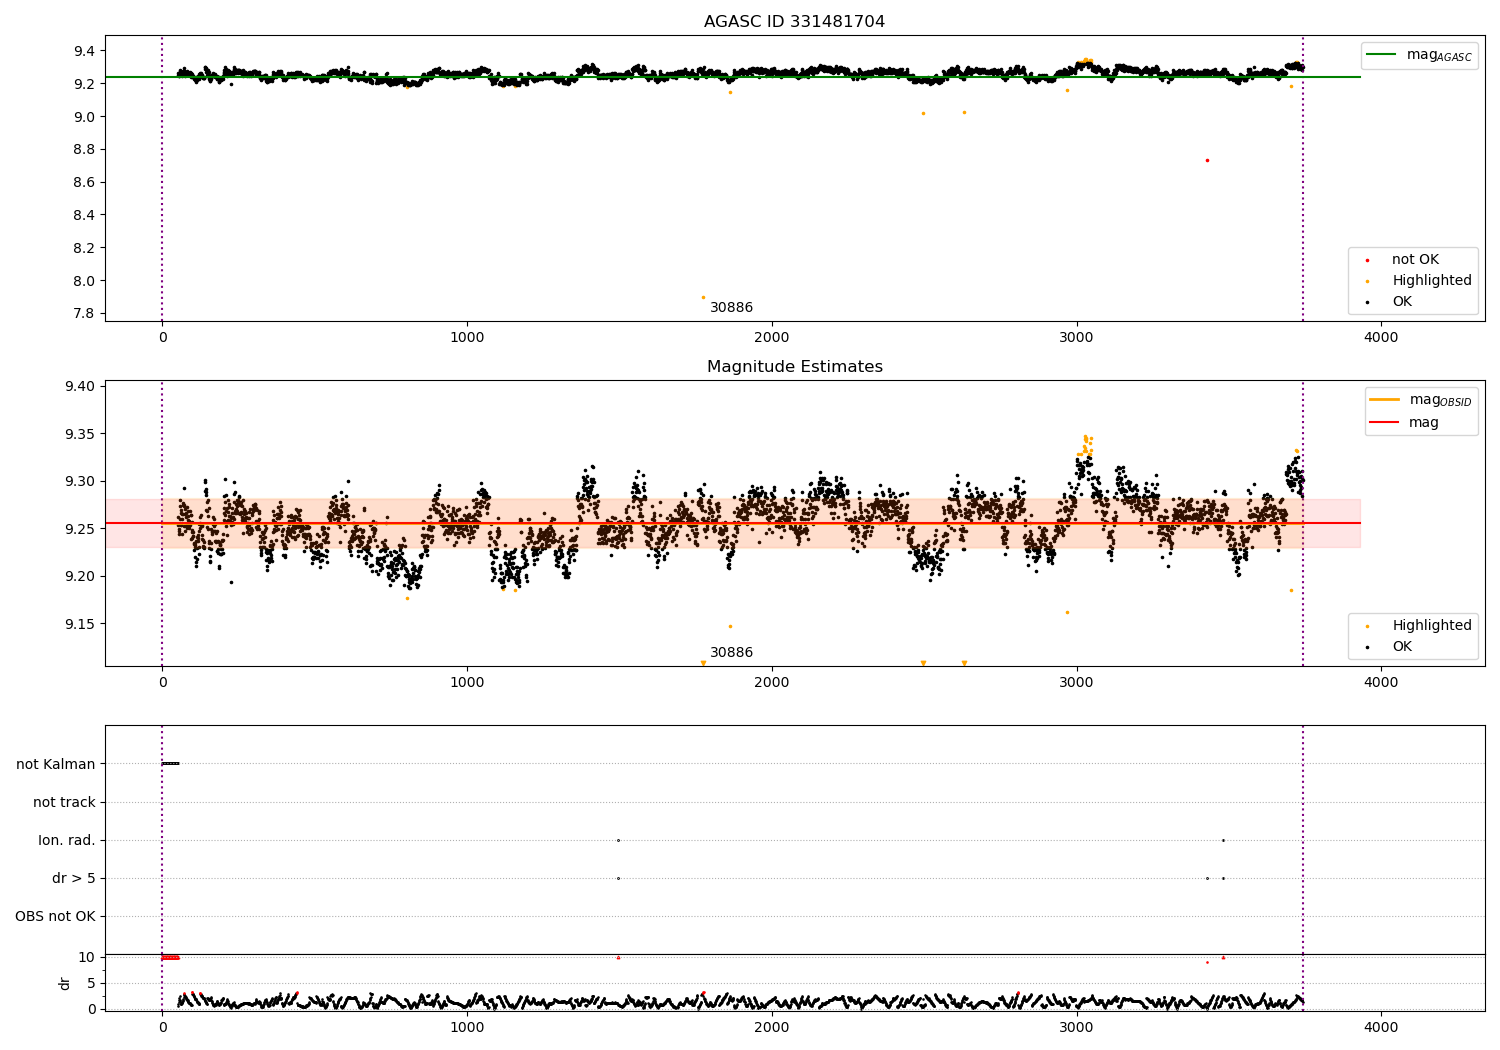Click the 1000 x-axis tick under Magnitude Estimates plot
This screenshot has width=1500, height=1050.
click(467, 683)
